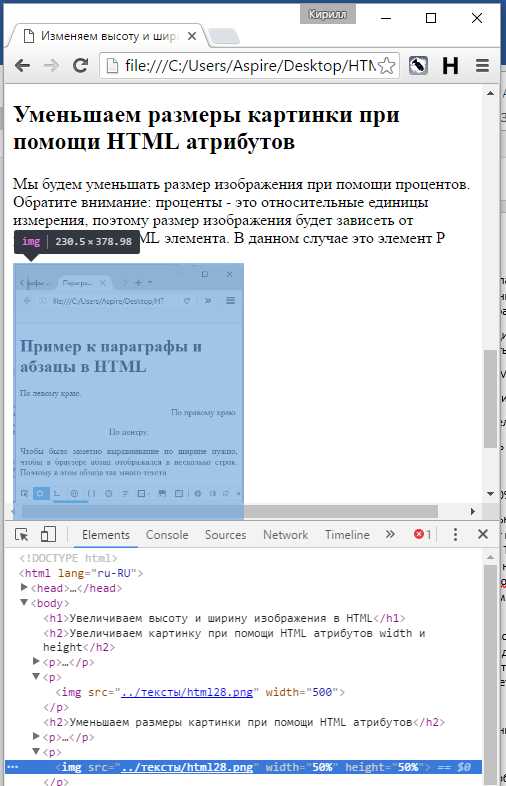The height and width of the screenshot is (786, 506).
Task: Collapse p containing width="500" image
Action: 36,676
